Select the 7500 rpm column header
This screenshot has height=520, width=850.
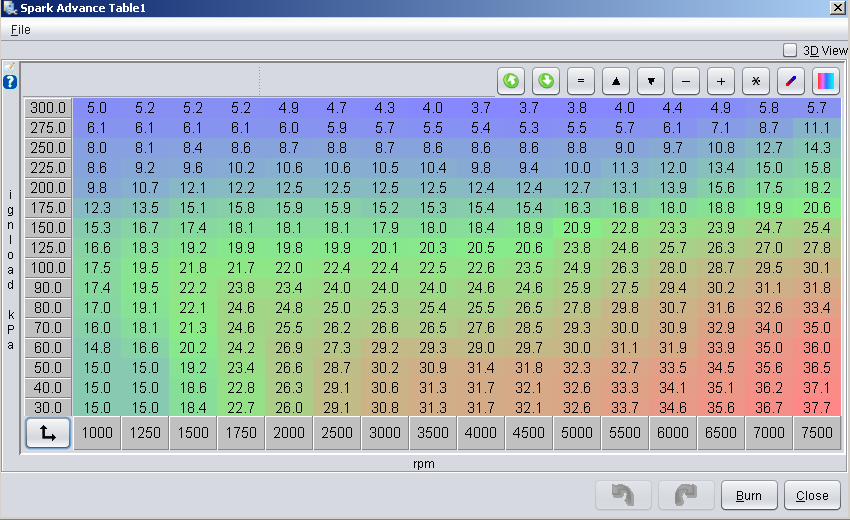pos(817,434)
